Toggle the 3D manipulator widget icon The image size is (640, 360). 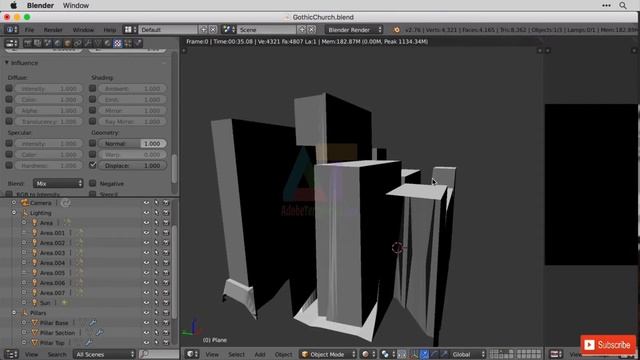[414, 354]
